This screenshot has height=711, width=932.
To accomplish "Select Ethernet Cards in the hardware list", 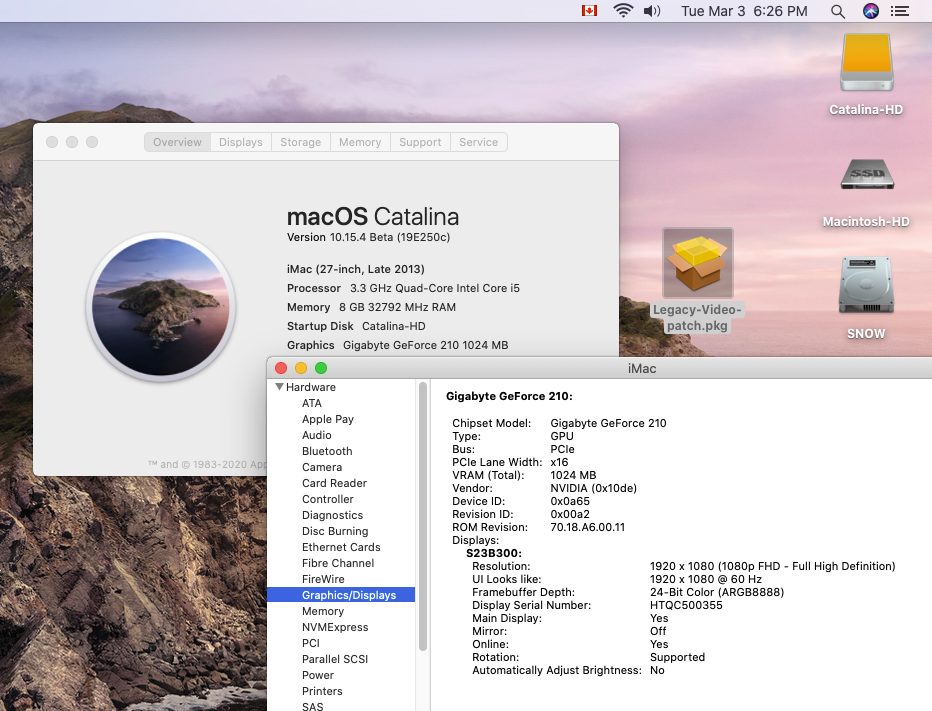I will 341,548.
